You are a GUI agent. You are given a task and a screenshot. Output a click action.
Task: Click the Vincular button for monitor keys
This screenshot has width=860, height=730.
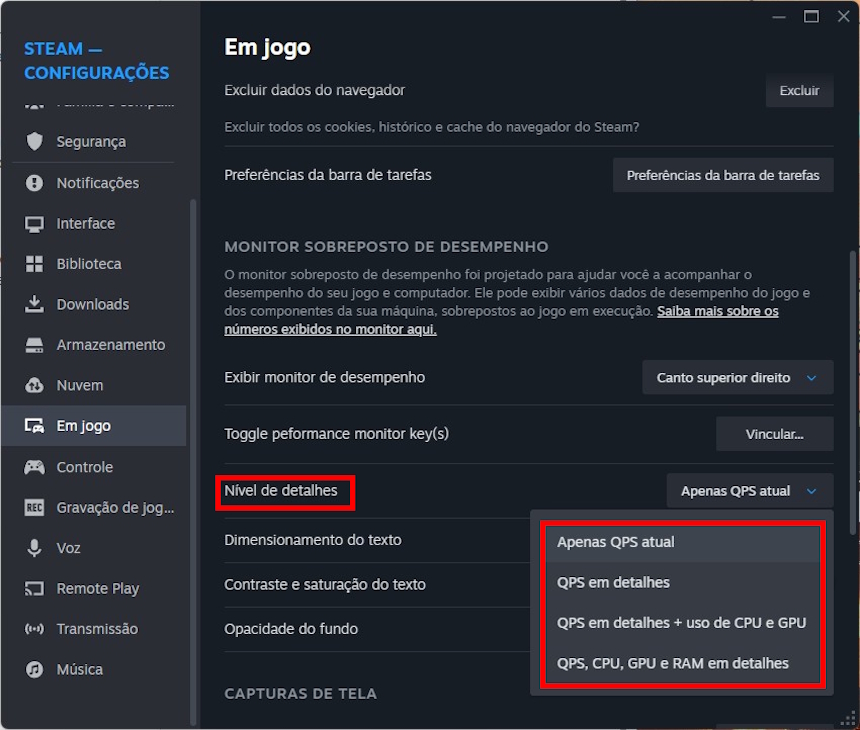pos(774,433)
